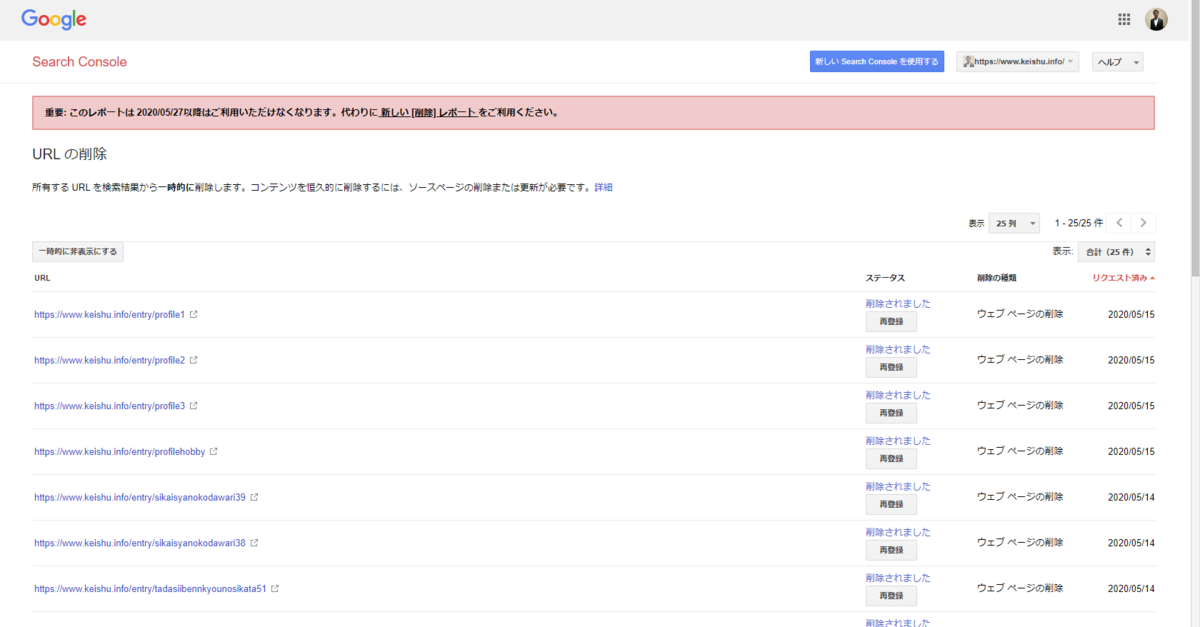Open the entry/tadasiibennkyounosikata51 URL link
1200x627 pixels.
click(150, 589)
